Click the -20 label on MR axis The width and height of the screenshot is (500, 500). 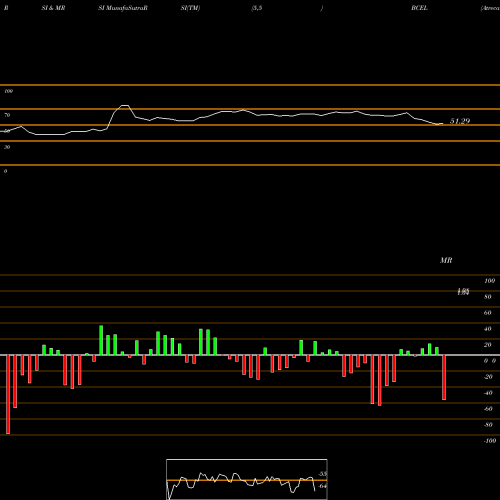pyautogui.click(x=488, y=377)
